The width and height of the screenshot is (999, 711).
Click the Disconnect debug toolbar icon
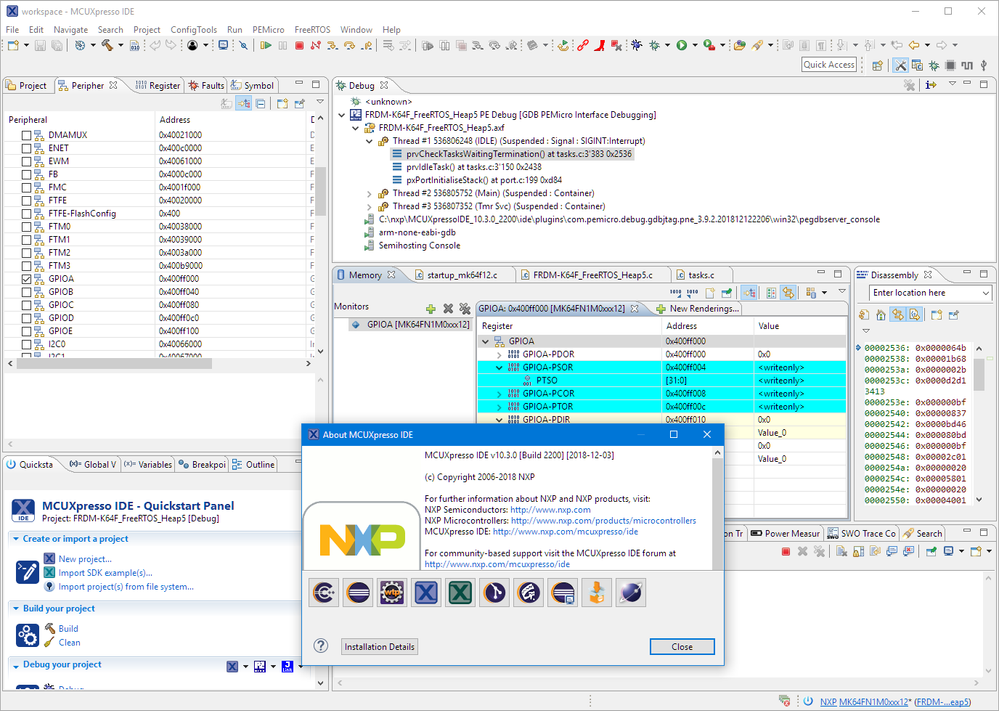(315, 45)
